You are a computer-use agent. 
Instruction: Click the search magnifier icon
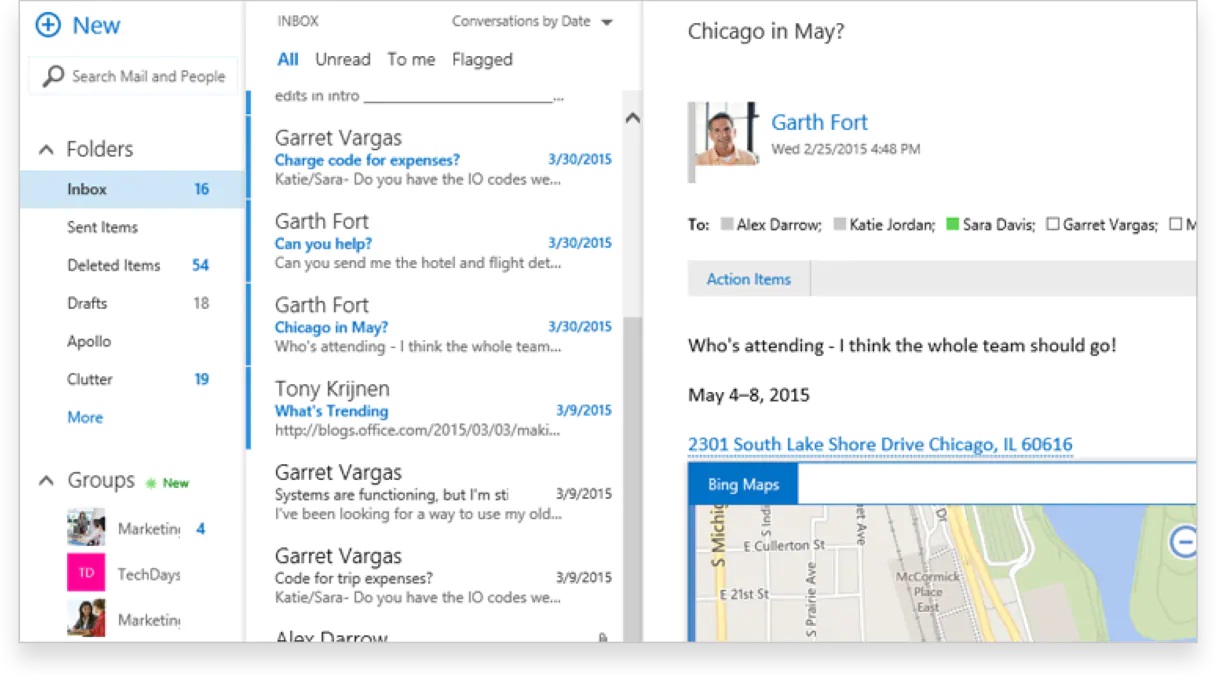[56, 75]
